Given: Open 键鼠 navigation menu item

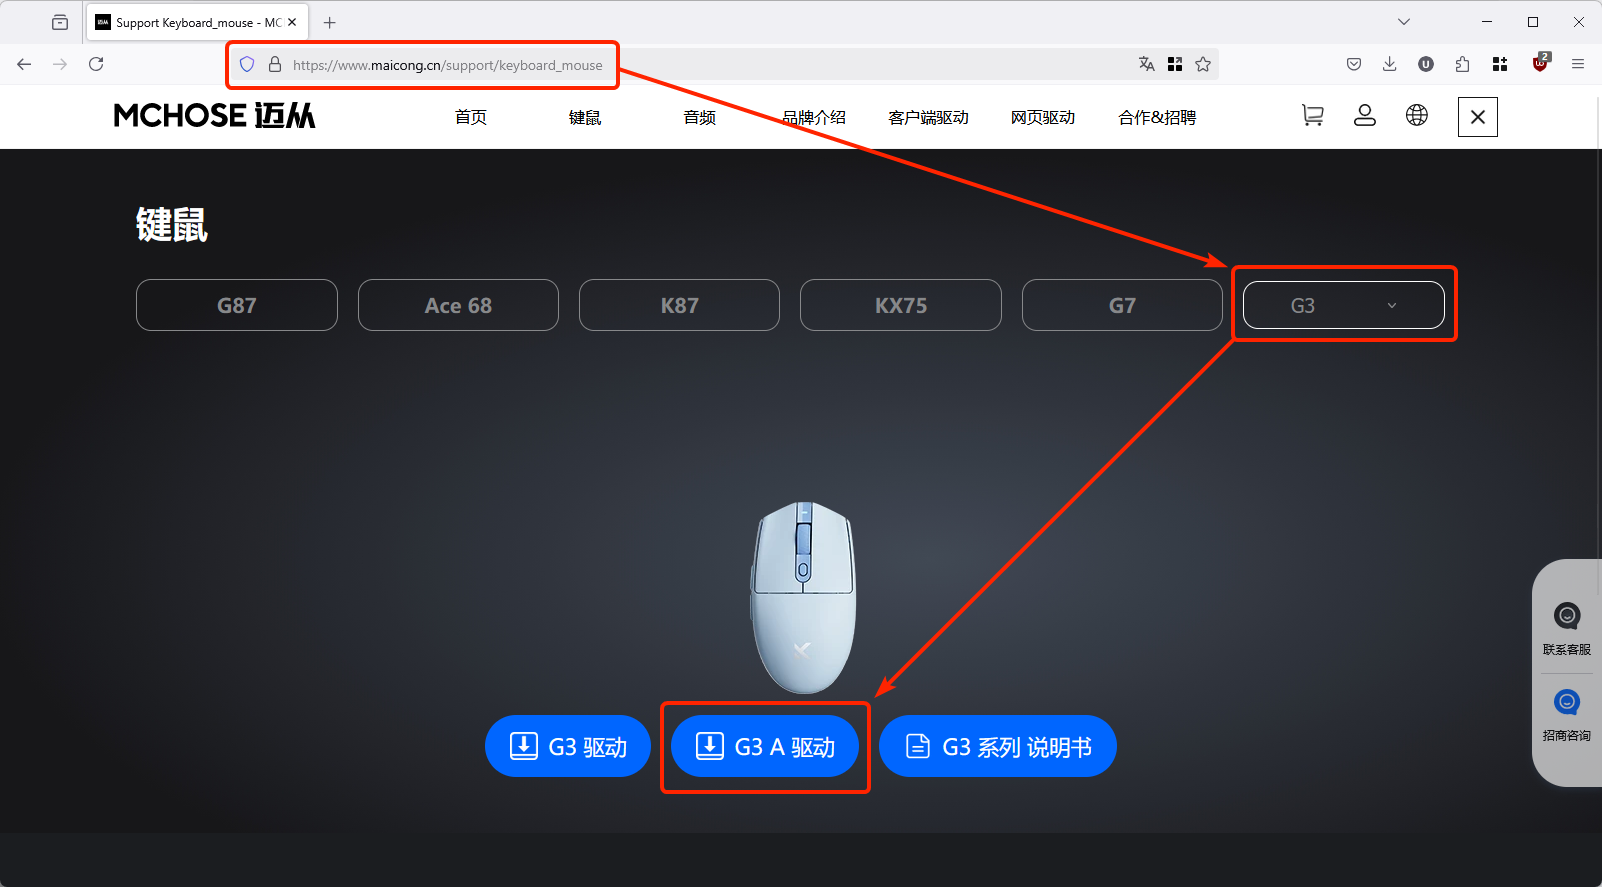Looking at the screenshot, I should pyautogui.click(x=585, y=117).
